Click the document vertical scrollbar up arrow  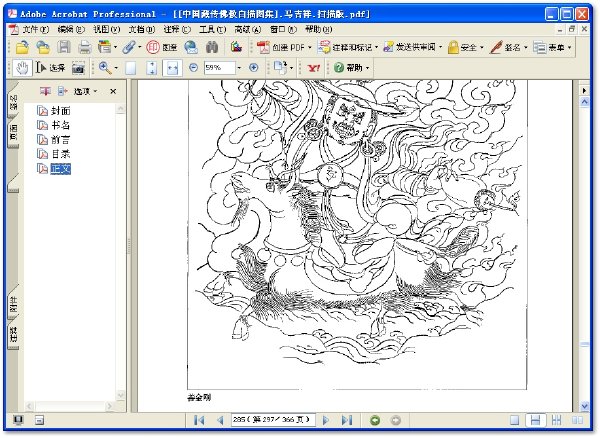click(x=584, y=102)
